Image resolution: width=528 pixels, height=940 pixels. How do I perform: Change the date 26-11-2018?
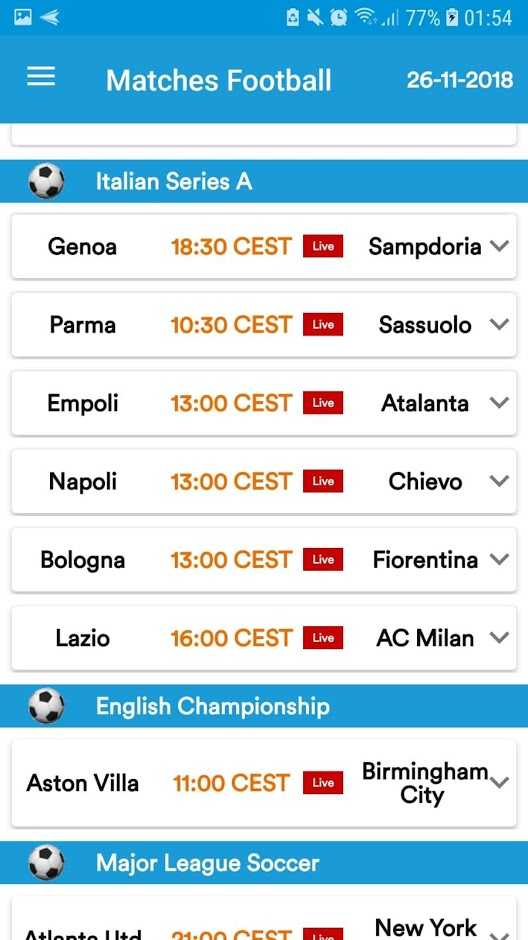click(460, 80)
